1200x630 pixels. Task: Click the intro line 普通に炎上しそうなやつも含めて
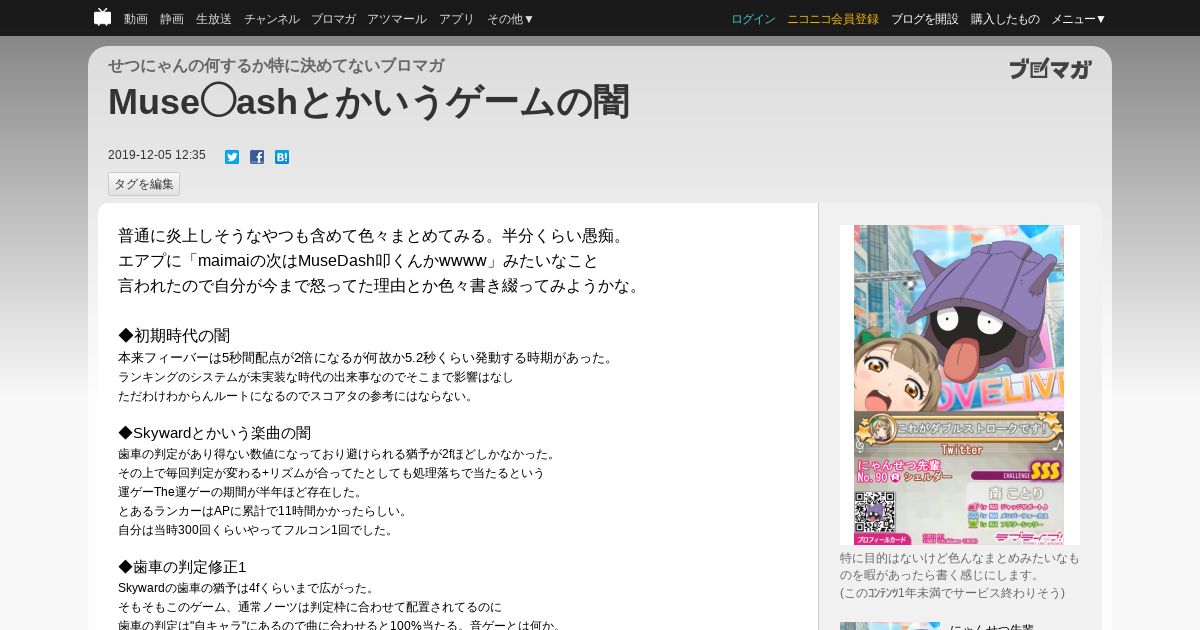373,236
